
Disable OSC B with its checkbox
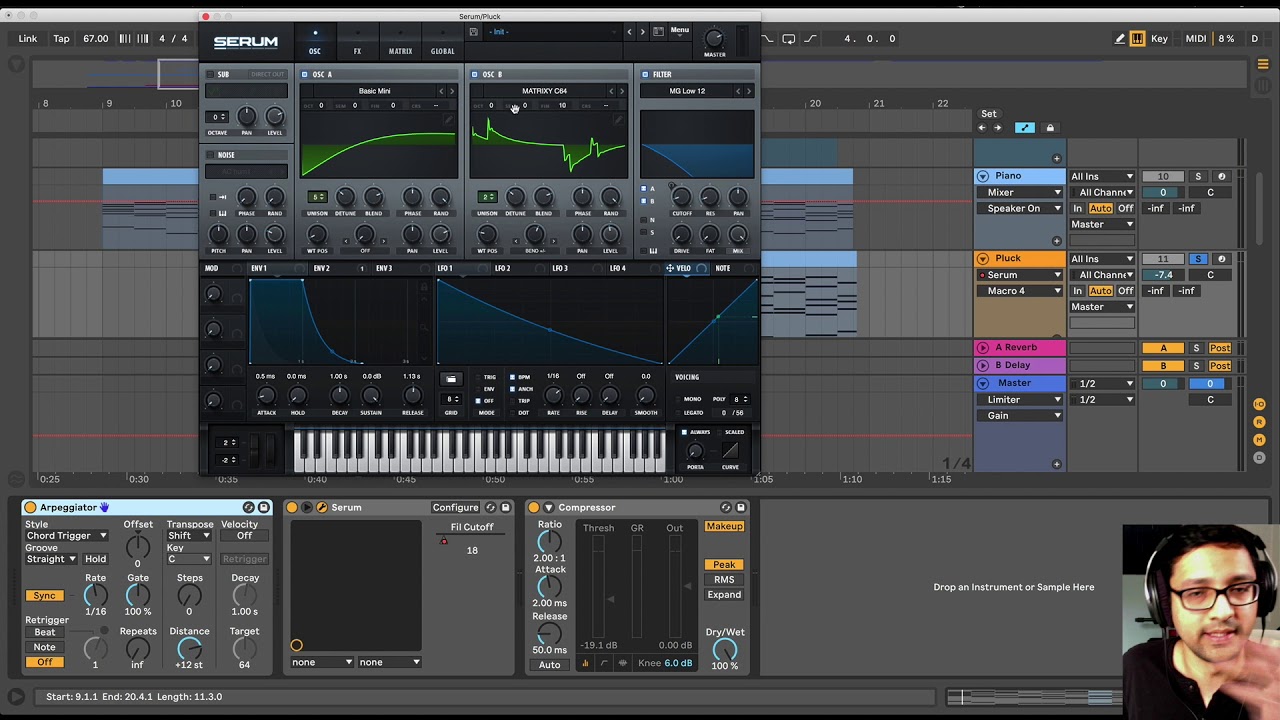475,74
